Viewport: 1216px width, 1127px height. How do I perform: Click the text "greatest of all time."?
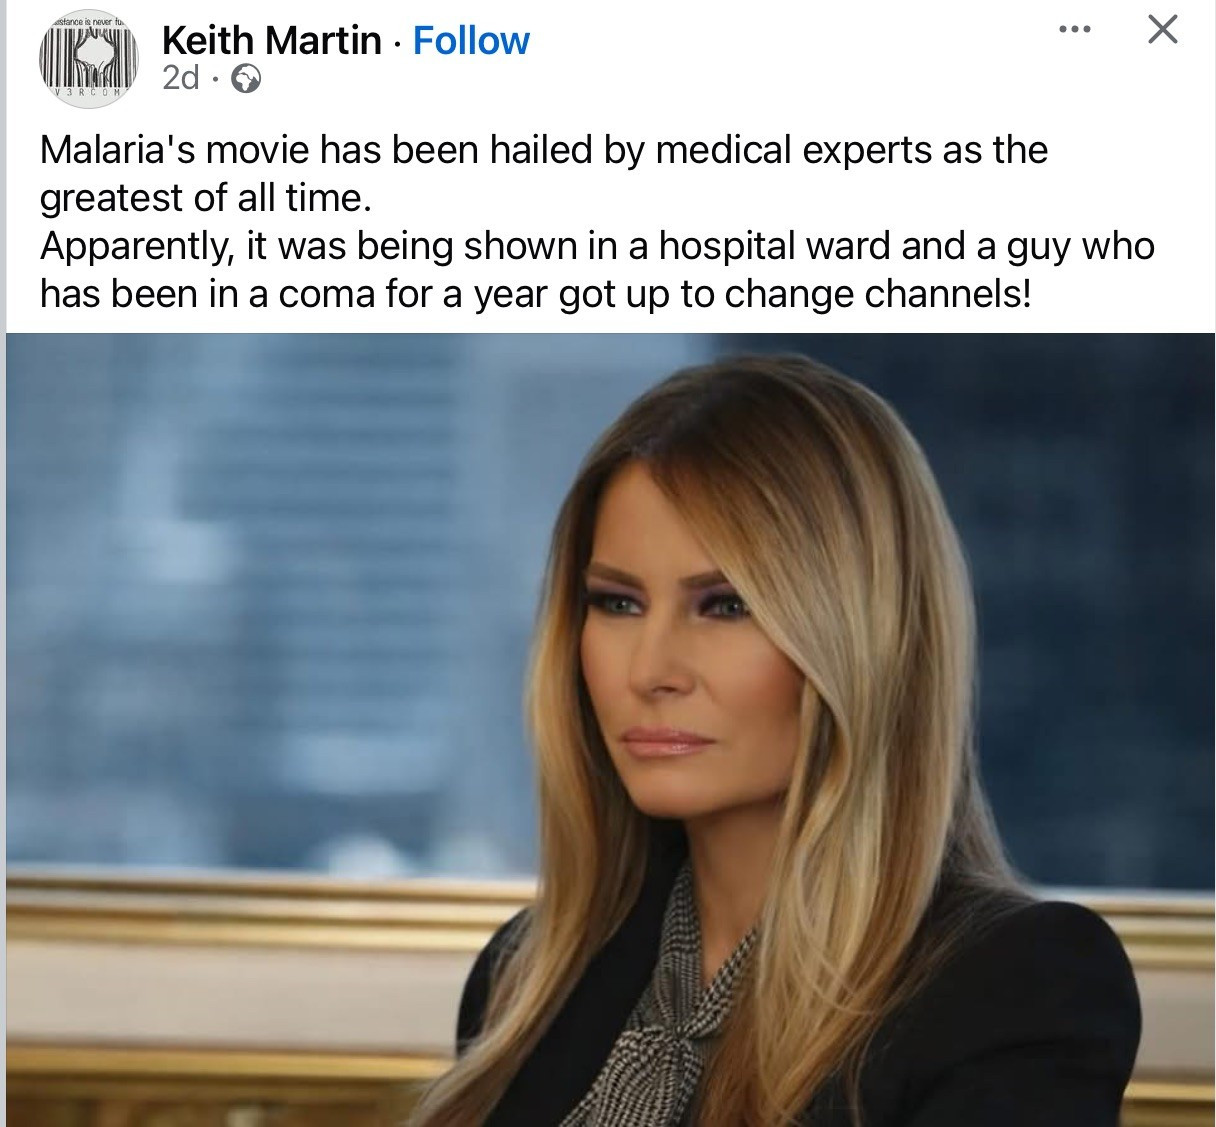[x=205, y=198]
